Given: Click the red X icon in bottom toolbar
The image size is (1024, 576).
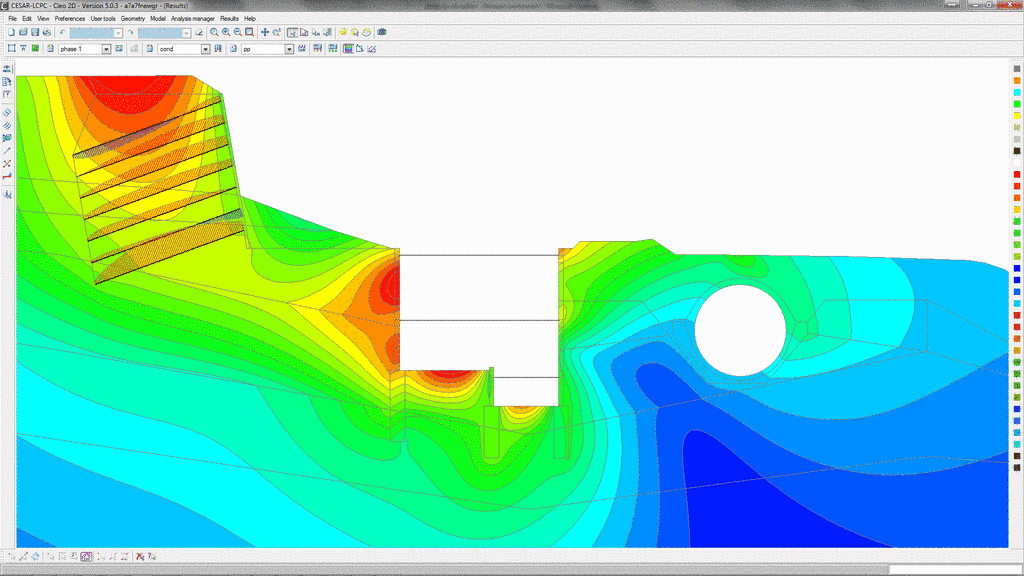Looking at the screenshot, I should click(140, 556).
